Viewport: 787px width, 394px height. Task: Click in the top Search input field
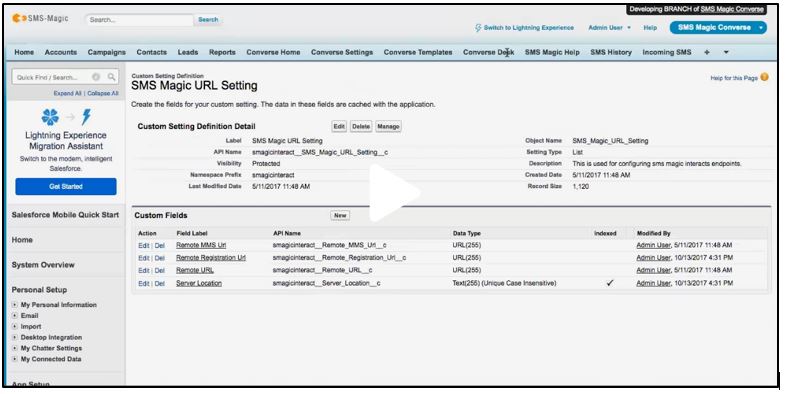[140, 20]
